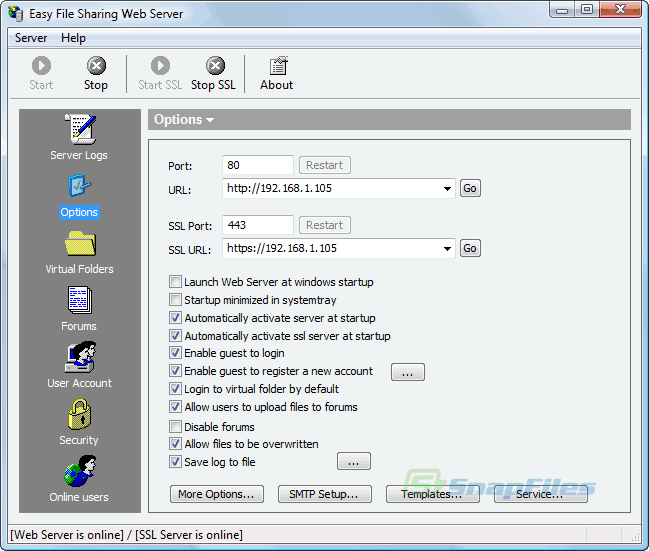Click Go next to the SSL URL field

click(x=470, y=248)
